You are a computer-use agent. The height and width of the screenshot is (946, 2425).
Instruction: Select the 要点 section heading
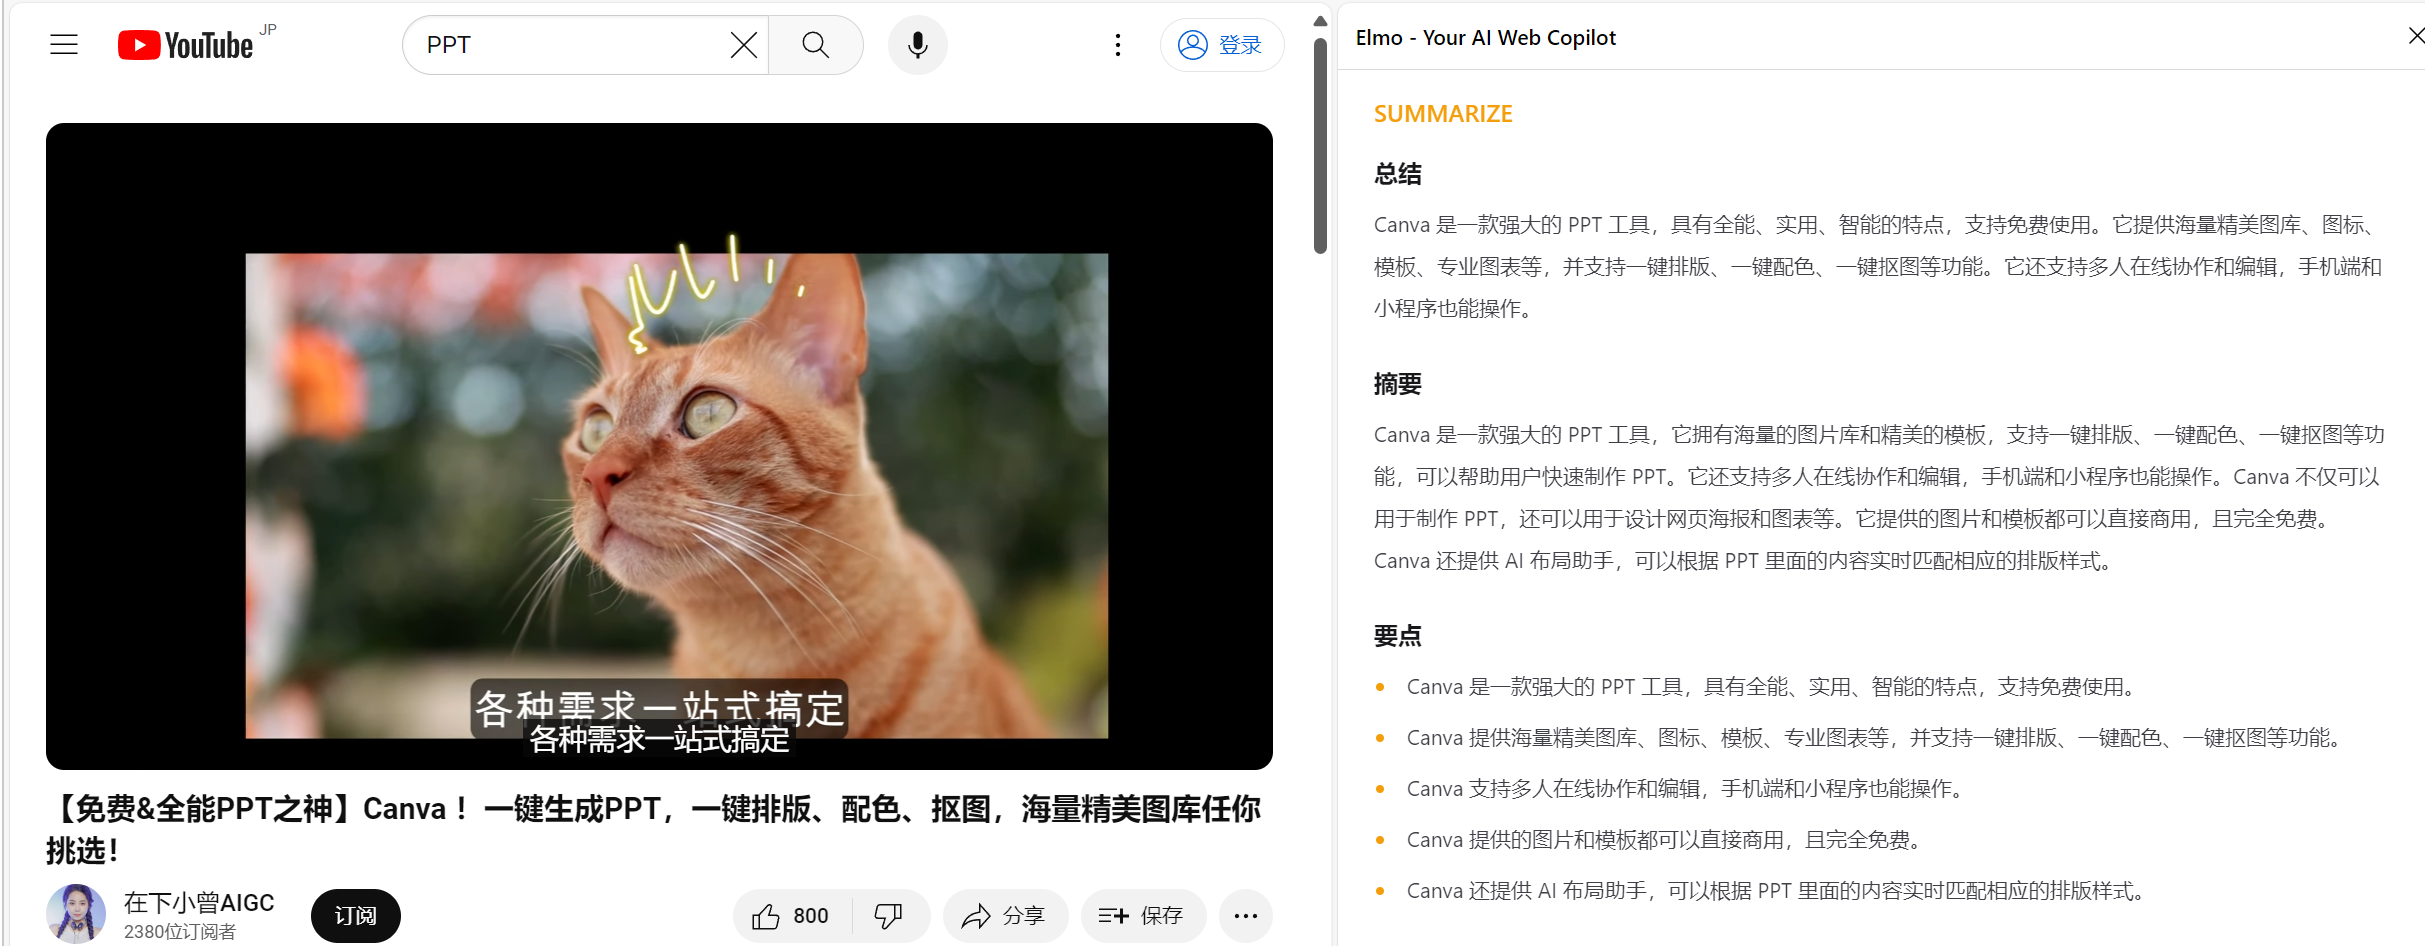(x=1397, y=636)
